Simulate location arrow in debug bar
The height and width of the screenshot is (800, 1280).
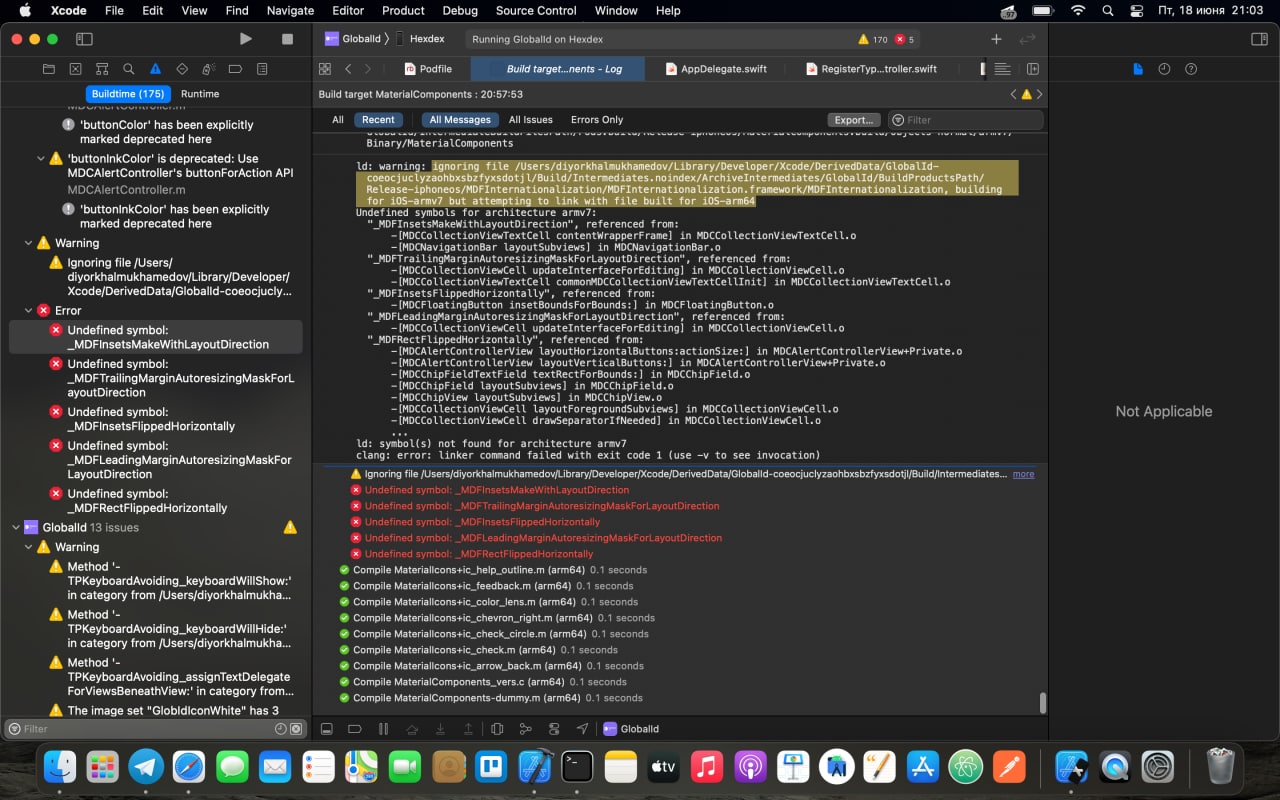point(583,729)
